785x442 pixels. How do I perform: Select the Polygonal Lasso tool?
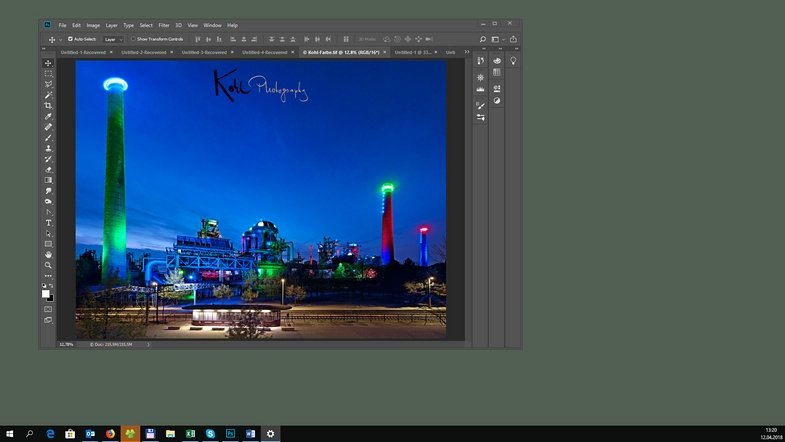pyautogui.click(x=48, y=84)
